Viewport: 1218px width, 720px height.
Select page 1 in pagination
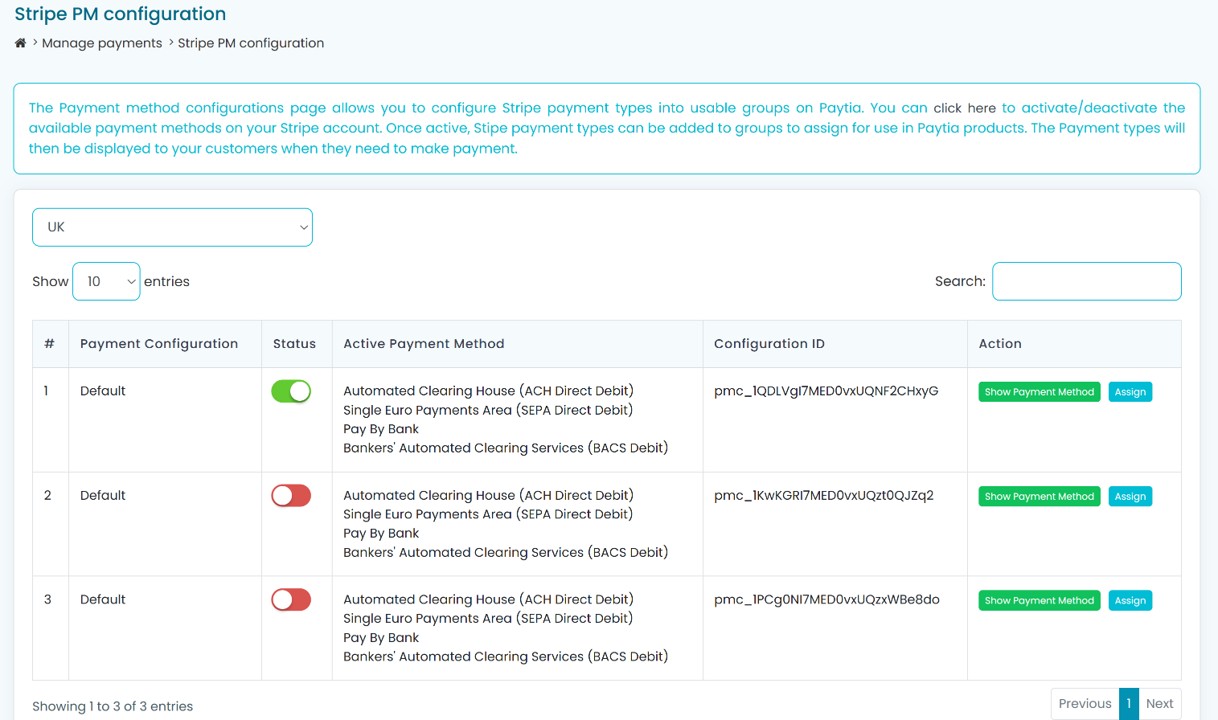[x=1128, y=704]
